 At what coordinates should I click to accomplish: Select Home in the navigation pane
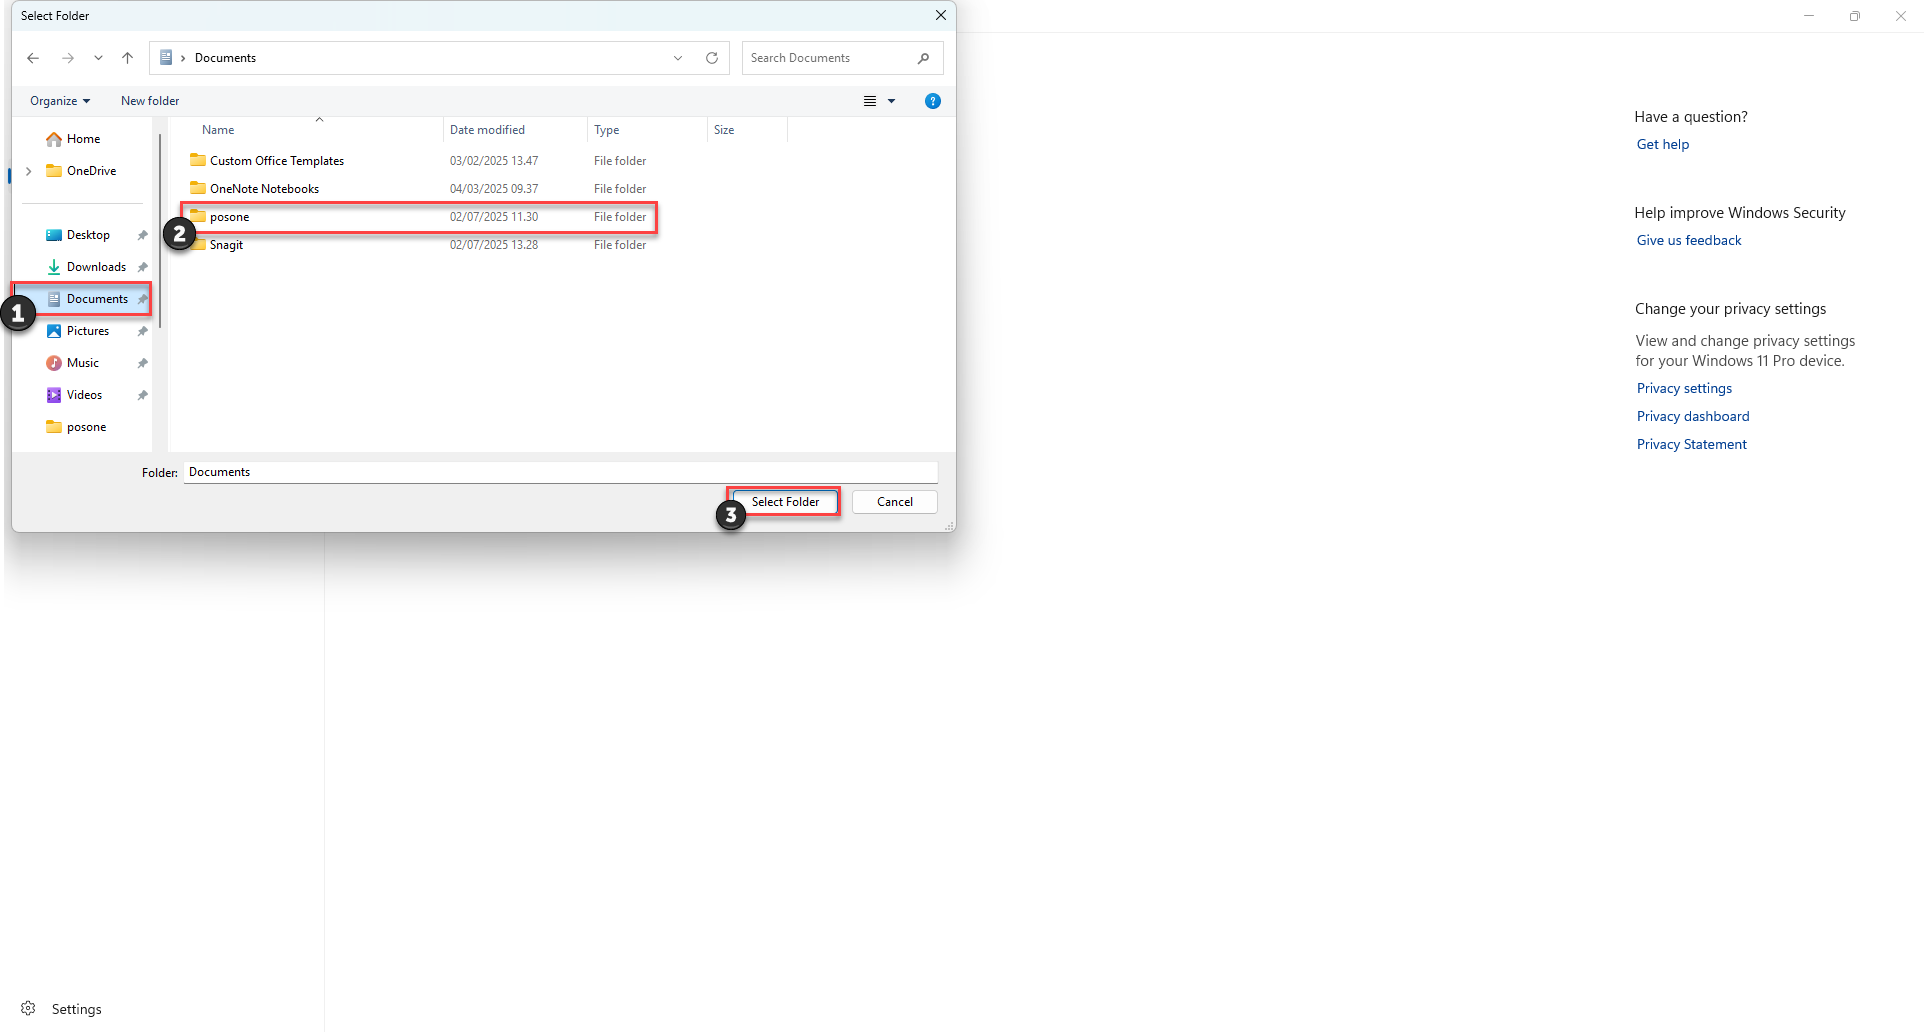point(83,139)
